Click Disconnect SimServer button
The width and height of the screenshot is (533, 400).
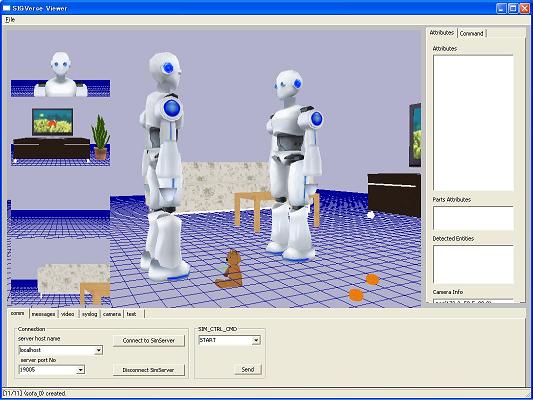click(x=149, y=370)
